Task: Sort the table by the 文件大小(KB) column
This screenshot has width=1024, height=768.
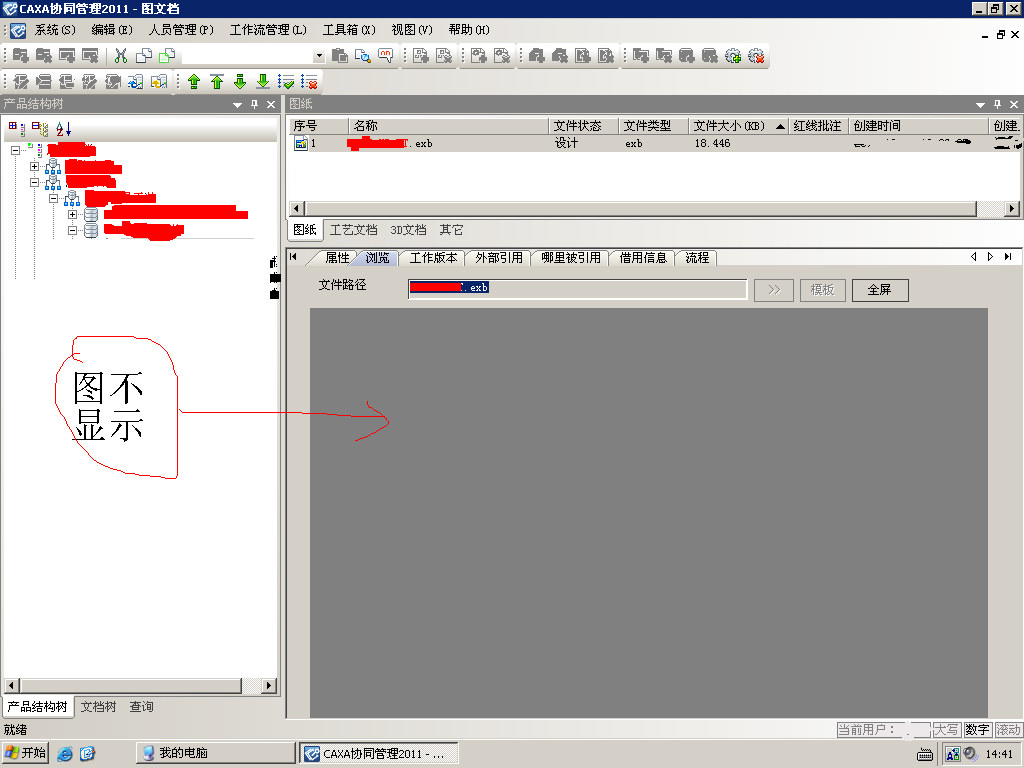Action: point(739,126)
